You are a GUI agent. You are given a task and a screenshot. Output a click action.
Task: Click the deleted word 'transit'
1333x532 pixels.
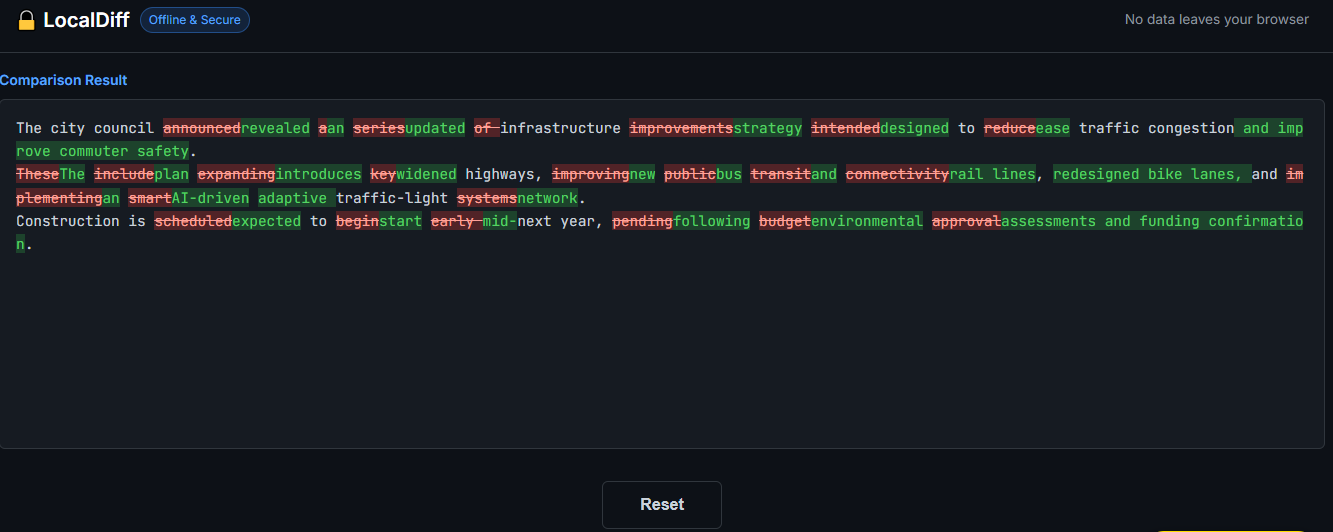[x=781, y=174]
